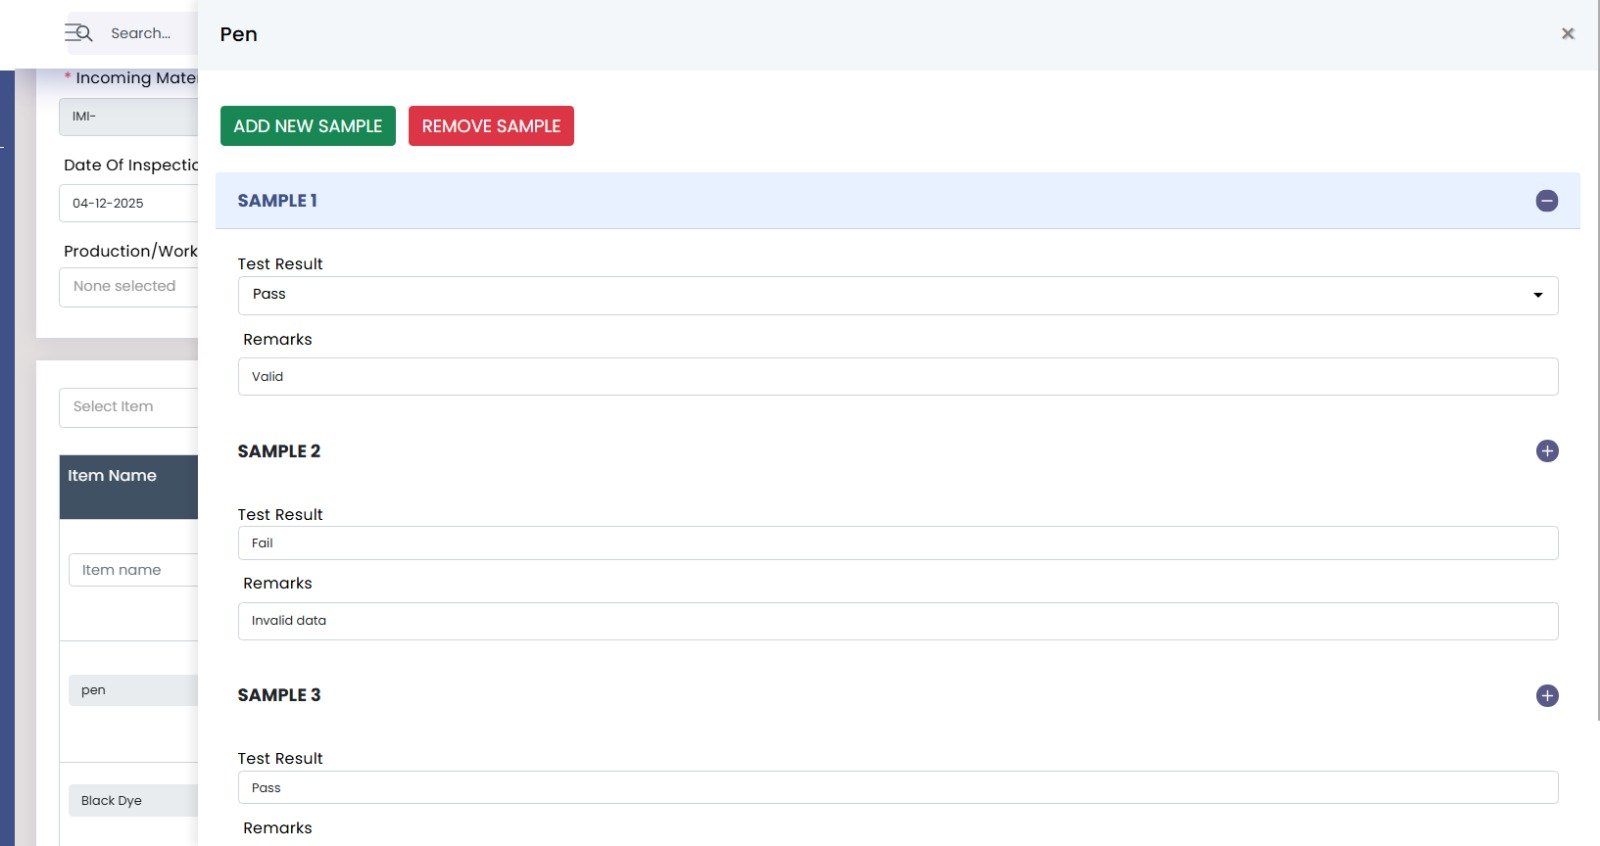Screen dimensions: 1600x846
Task: Click Add New Sample button
Action: click(x=307, y=126)
